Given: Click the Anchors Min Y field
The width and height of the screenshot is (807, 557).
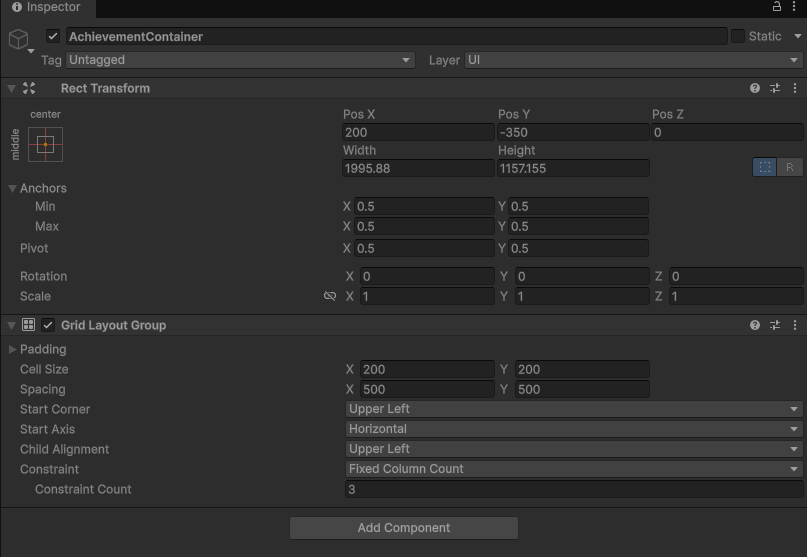Looking at the screenshot, I should click(x=578, y=206).
